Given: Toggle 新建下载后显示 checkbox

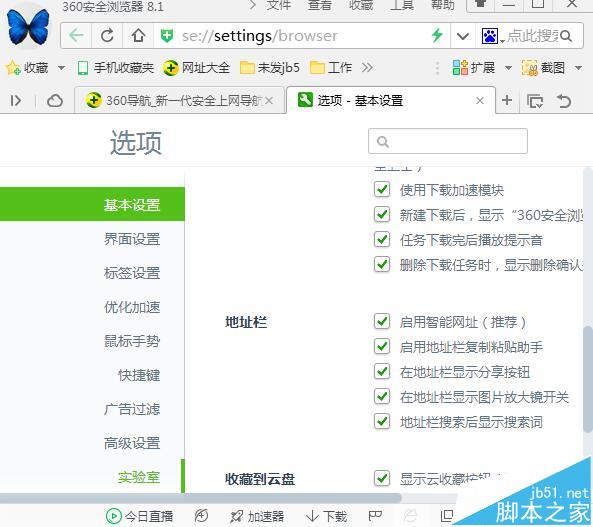Looking at the screenshot, I should pyautogui.click(x=382, y=214).
